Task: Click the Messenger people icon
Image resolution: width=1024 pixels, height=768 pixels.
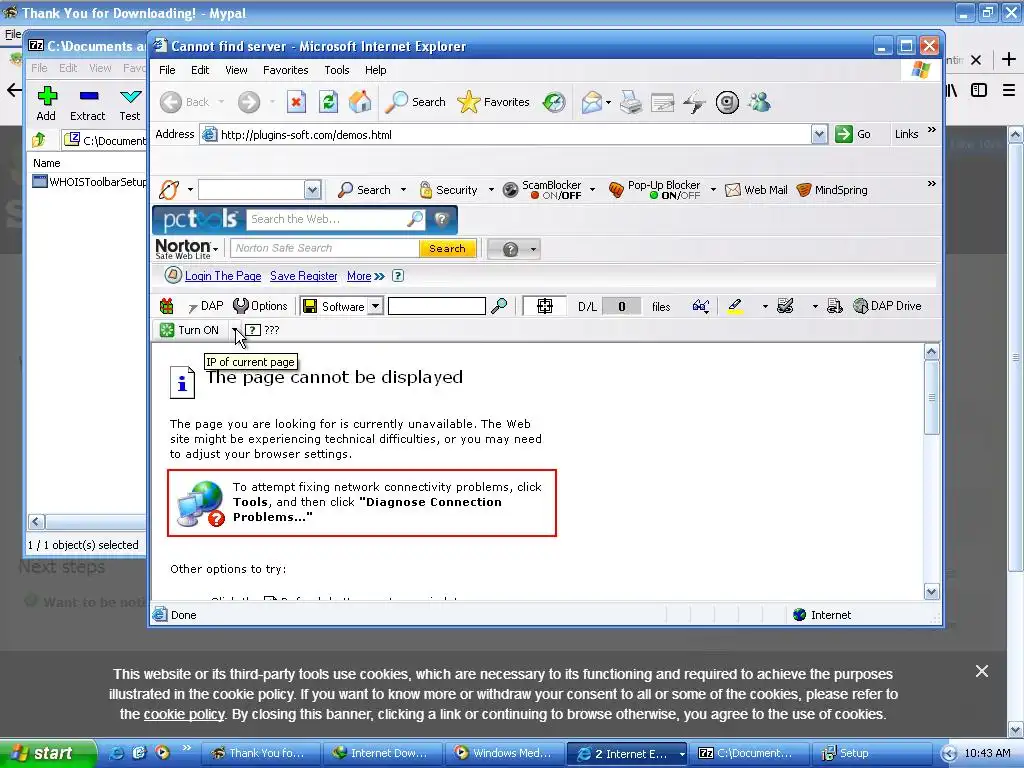Action: 759,102
